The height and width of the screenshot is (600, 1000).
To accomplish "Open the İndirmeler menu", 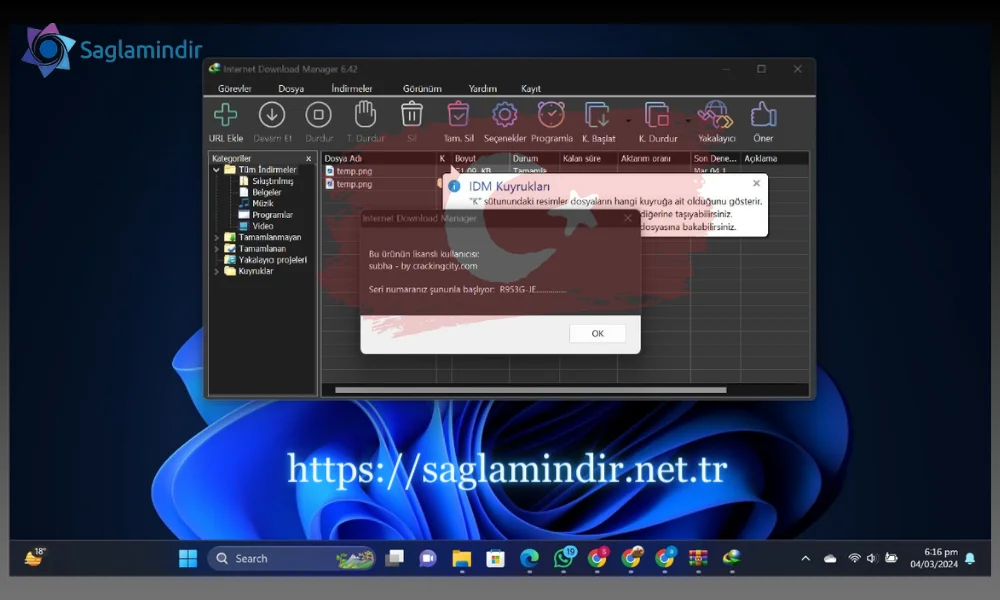I will point(351,89).
